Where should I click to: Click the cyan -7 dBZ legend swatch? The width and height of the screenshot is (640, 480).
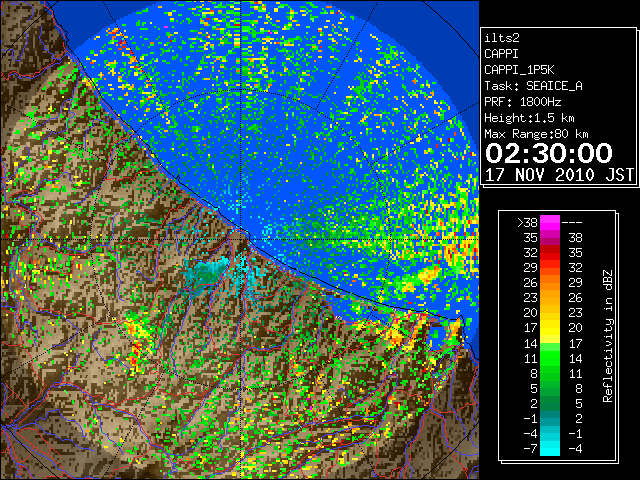(x=550, y=448)
